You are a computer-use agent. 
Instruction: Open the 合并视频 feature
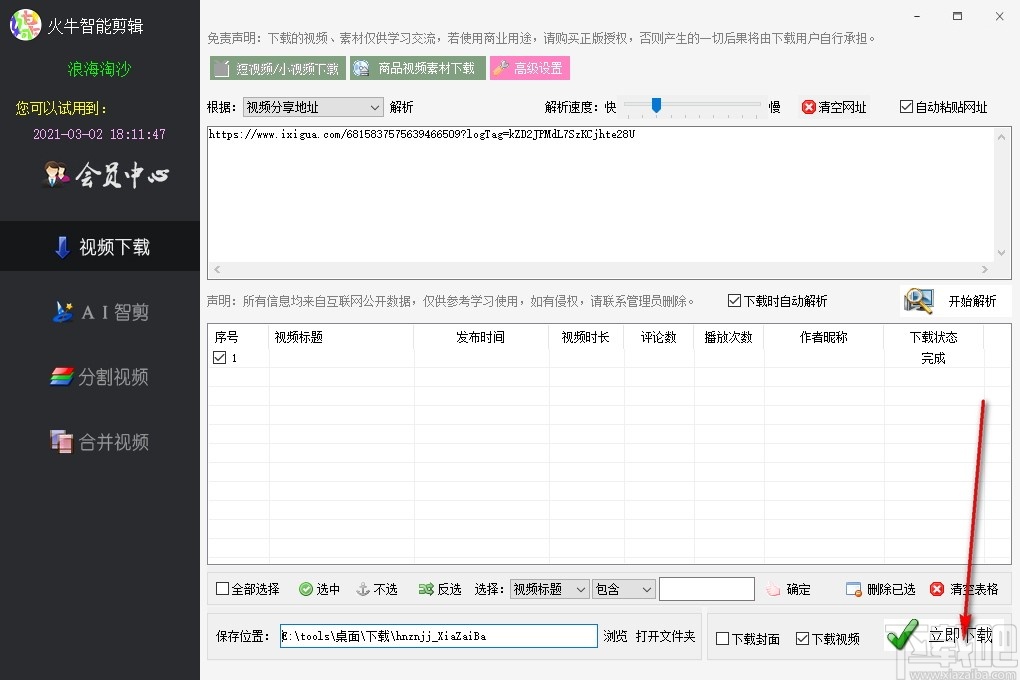pos(100,442)
